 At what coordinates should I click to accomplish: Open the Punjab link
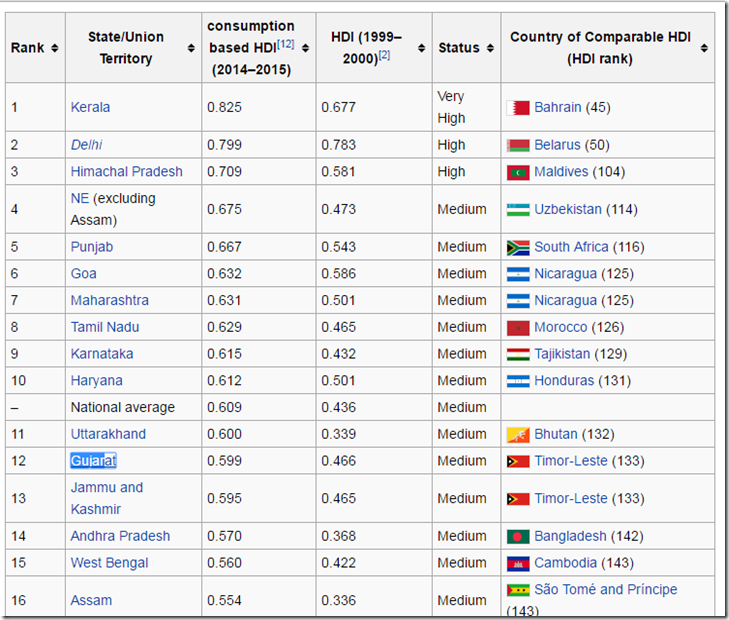[92, 247]
